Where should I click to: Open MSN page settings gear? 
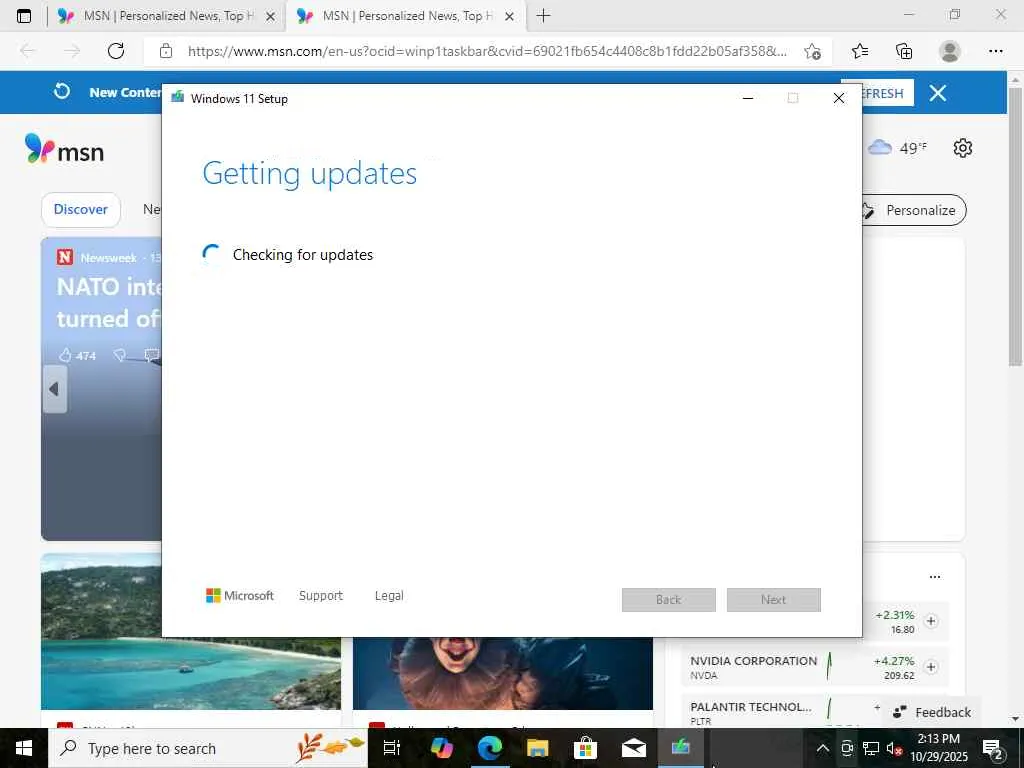(x=963, y=148)
